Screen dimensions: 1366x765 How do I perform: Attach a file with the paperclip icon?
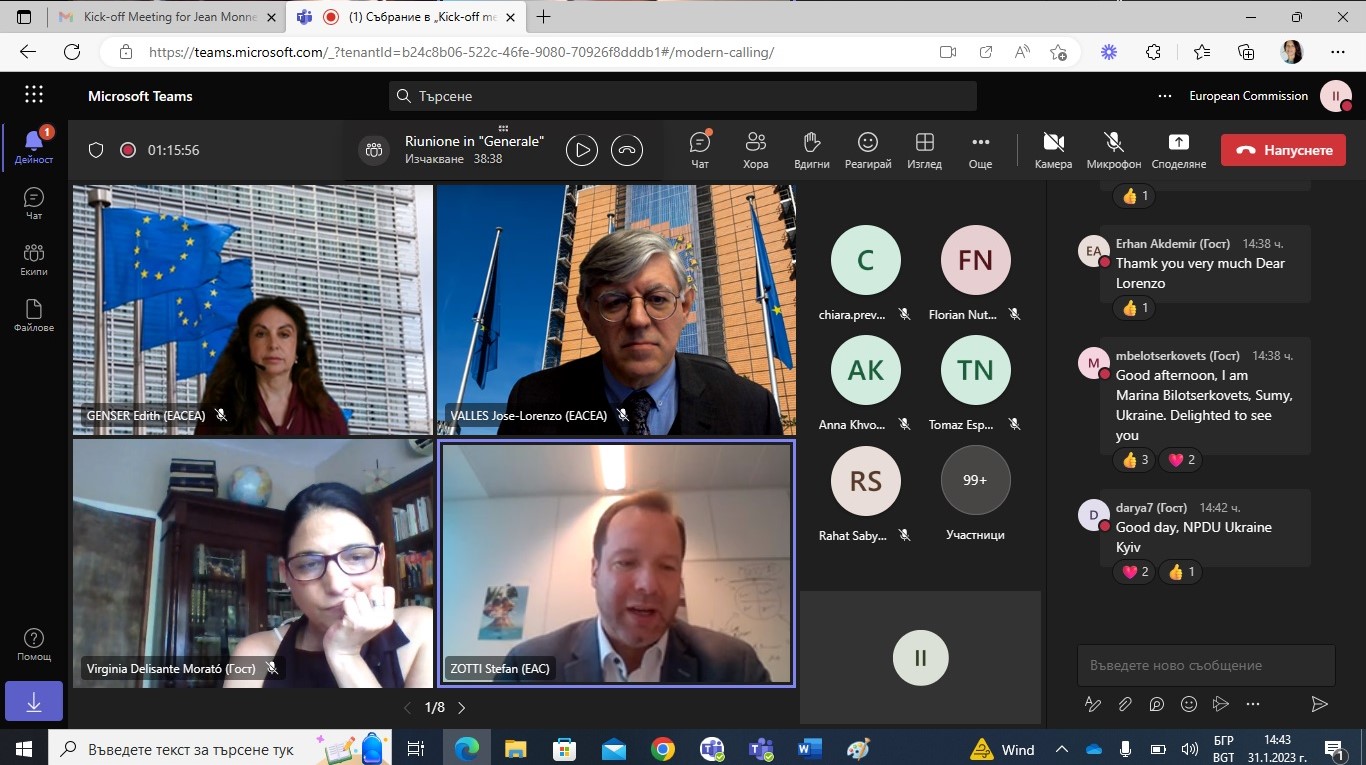(x=1125, y=704)
